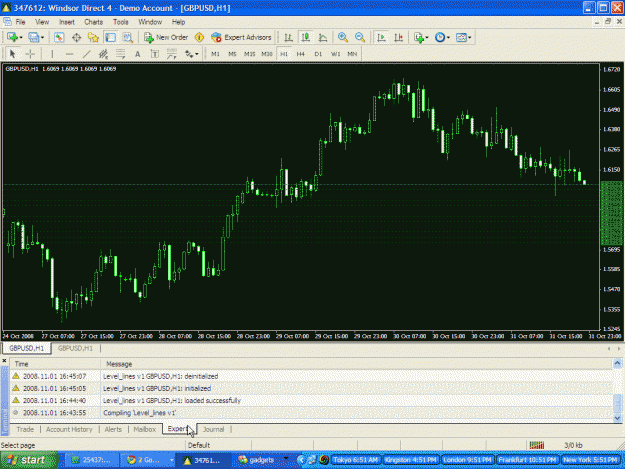Select the crosshair tool
625x469 pixels.
pyautogui.click(x=30, y=54)
